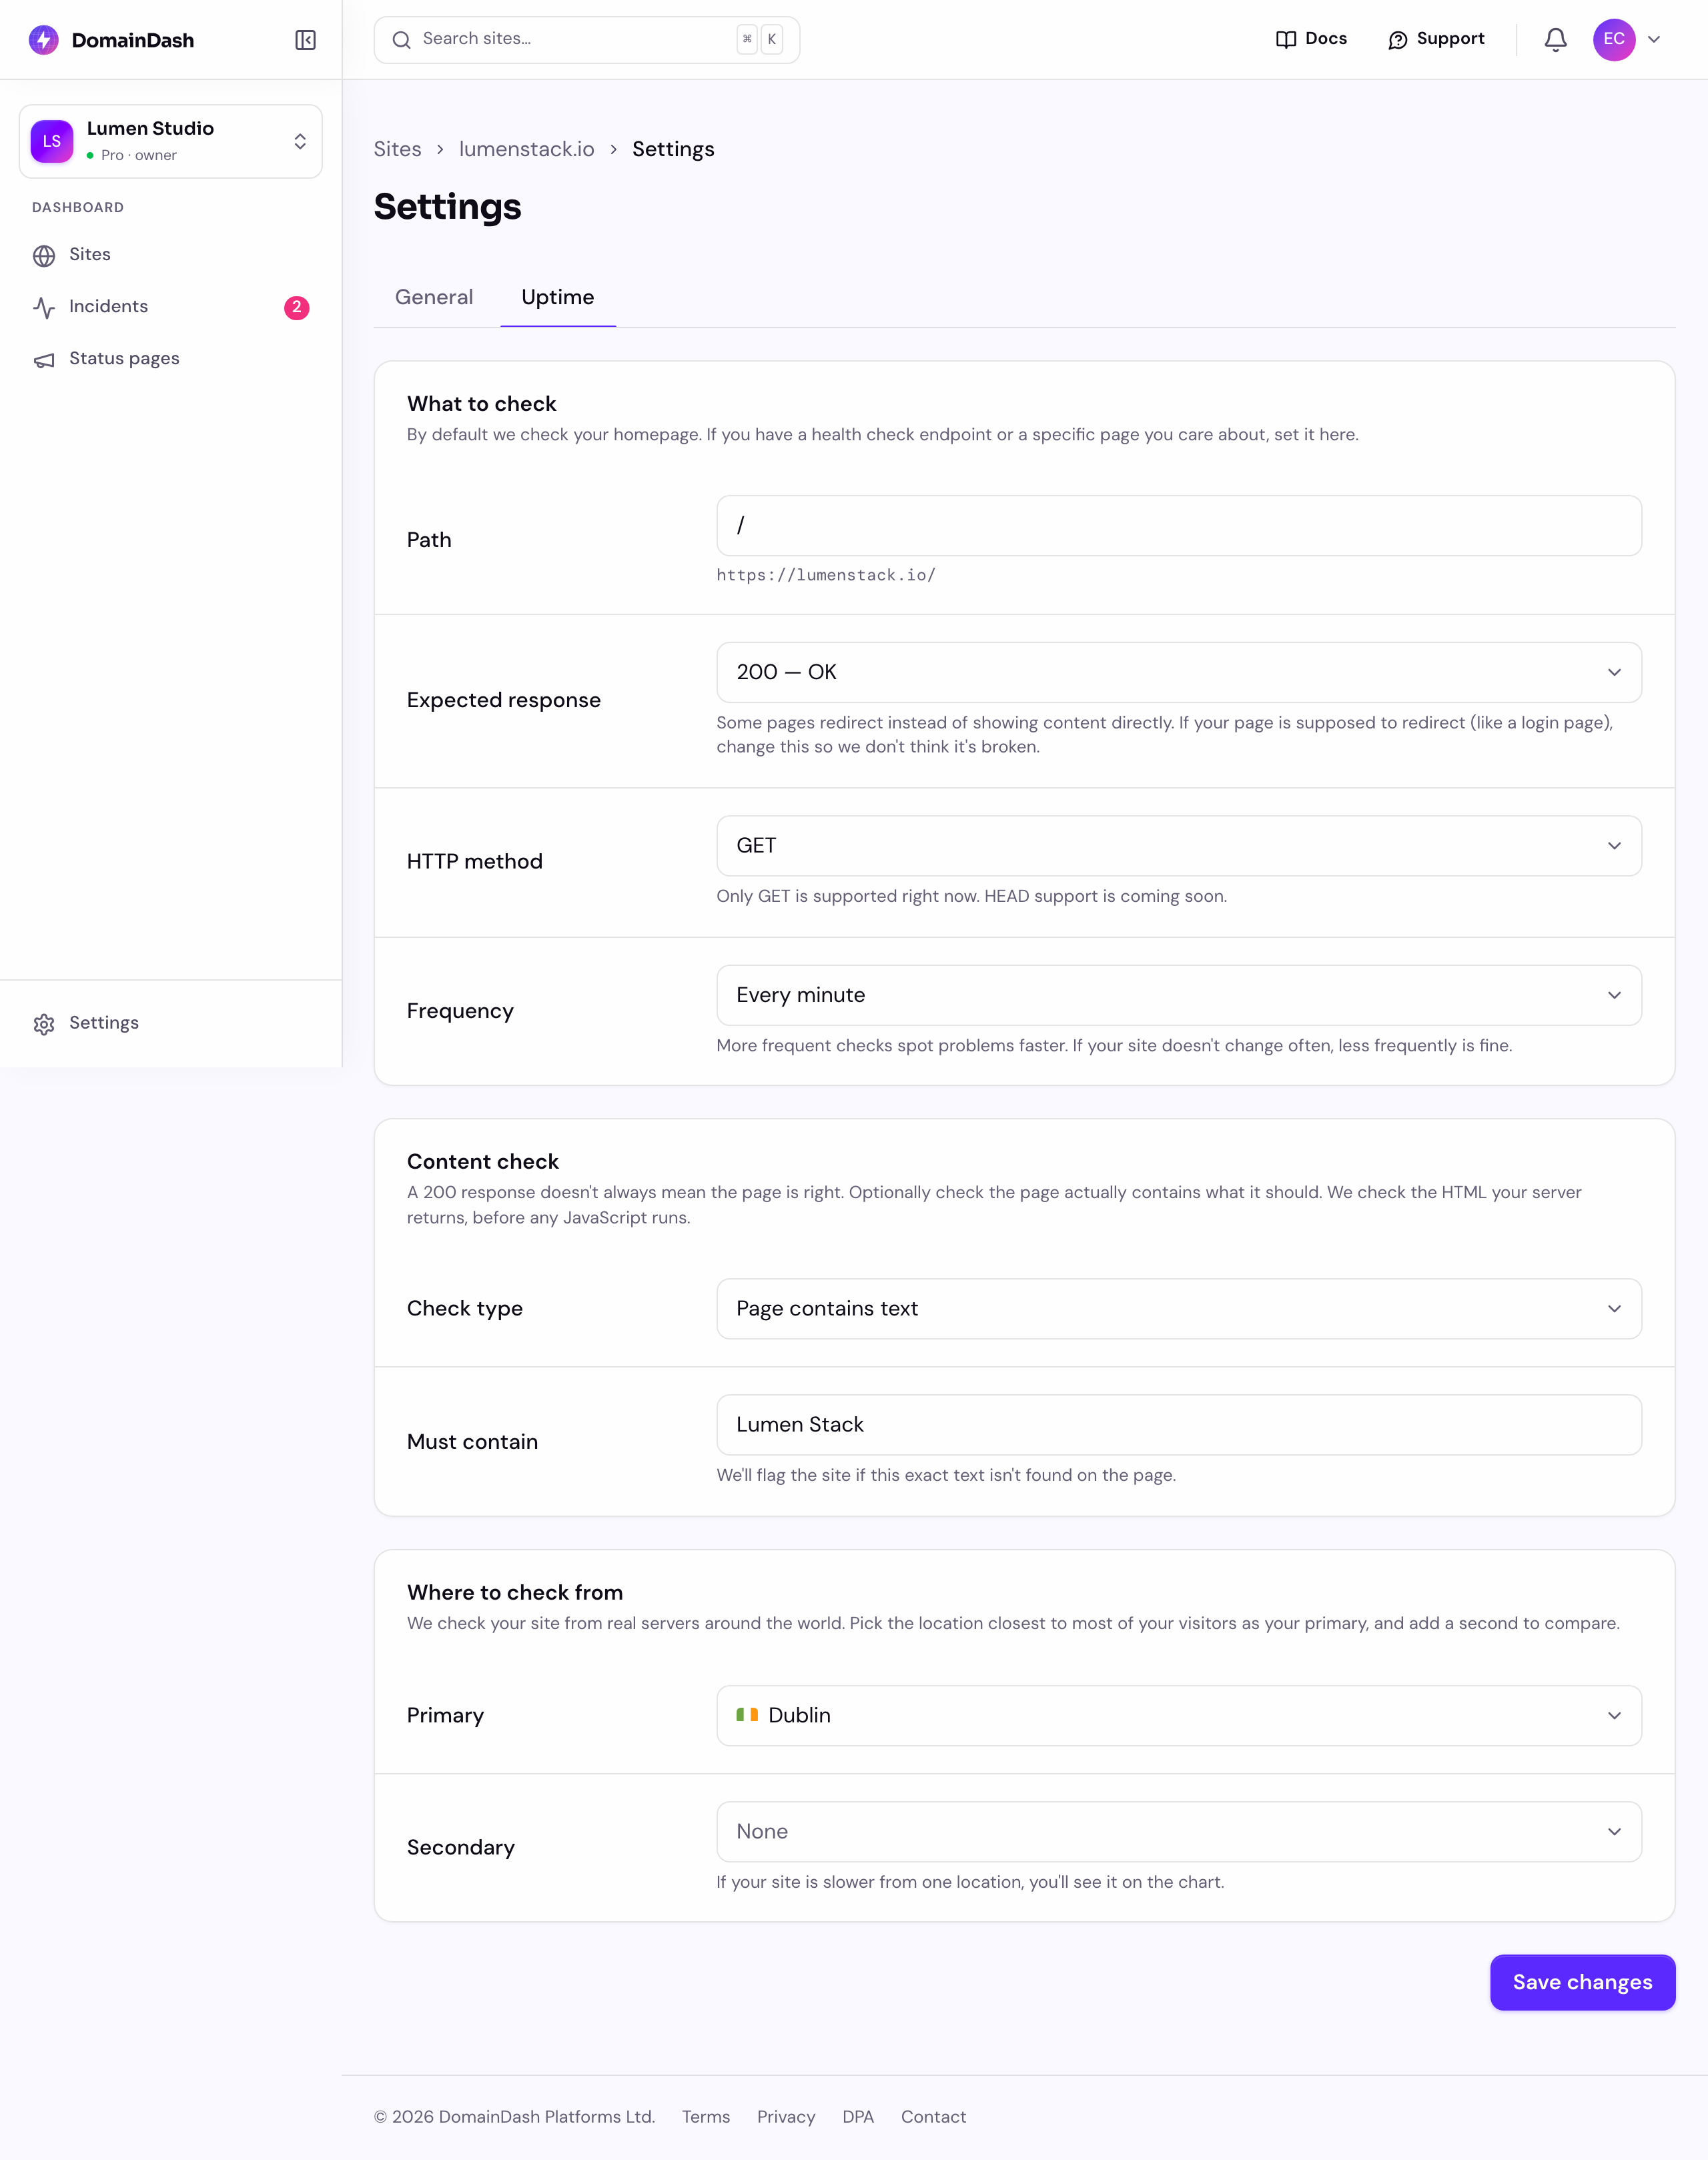Click the Incidents badge showing 2
1708x2160 pixels.
[x=297, y=307]
